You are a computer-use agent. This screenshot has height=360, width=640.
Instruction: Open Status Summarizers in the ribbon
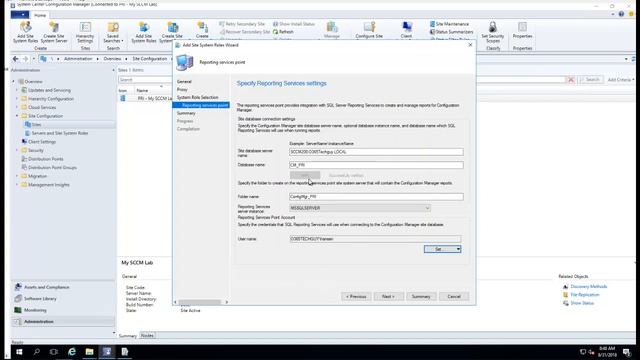[x=451, y=32]
